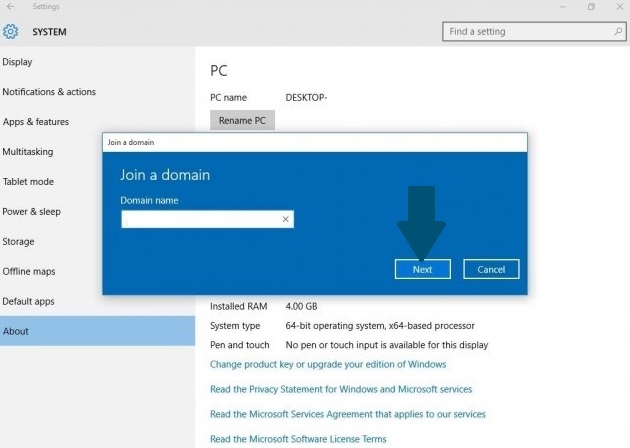Open Microsoft Software License Terms link
The height and width of the screenshot is (448, 630).
(298, 439)
